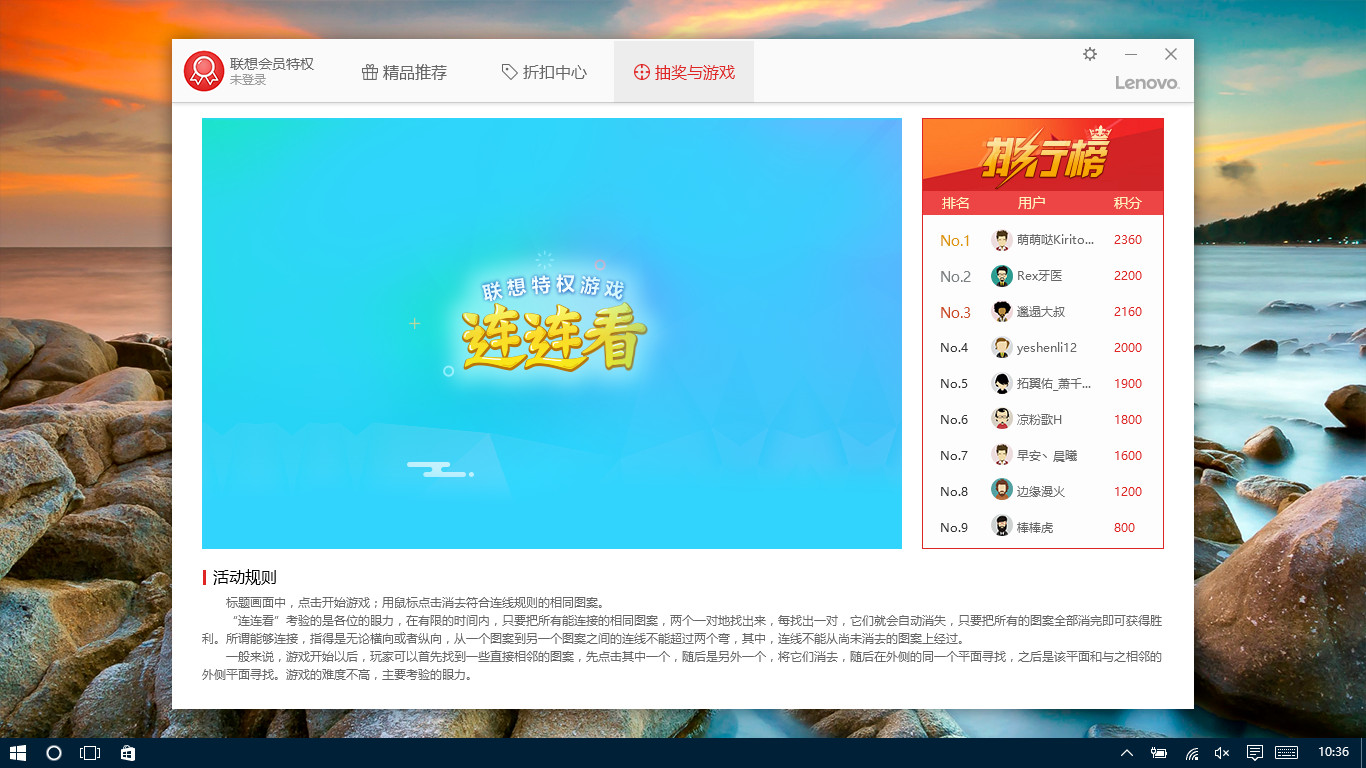Start the 连连看 game in the banner
1366x768 pixels.
coord(552,333)
